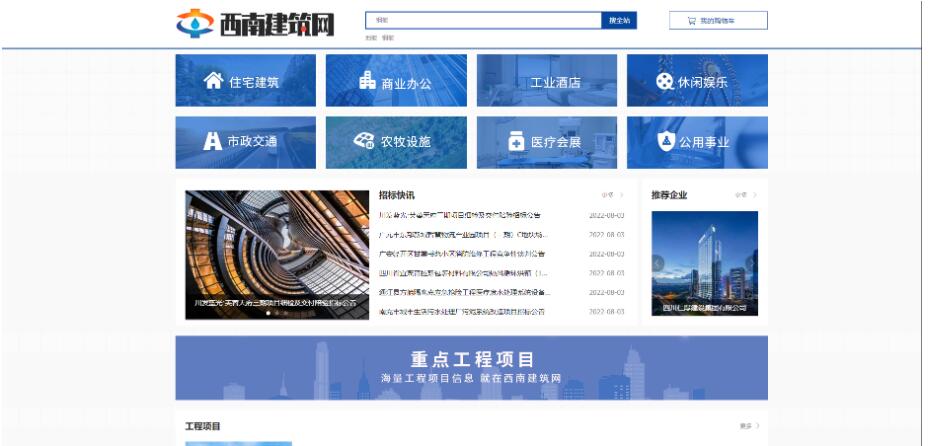The height and width of the screenshot is (446, 929).
Task: Open the 广安经开区 tender notice
Action: (462, 254)
